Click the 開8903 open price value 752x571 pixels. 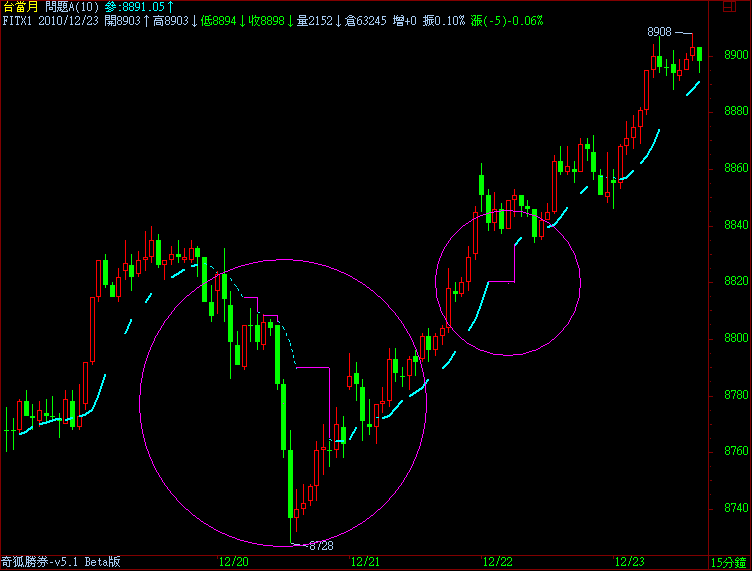click(127, 21)
